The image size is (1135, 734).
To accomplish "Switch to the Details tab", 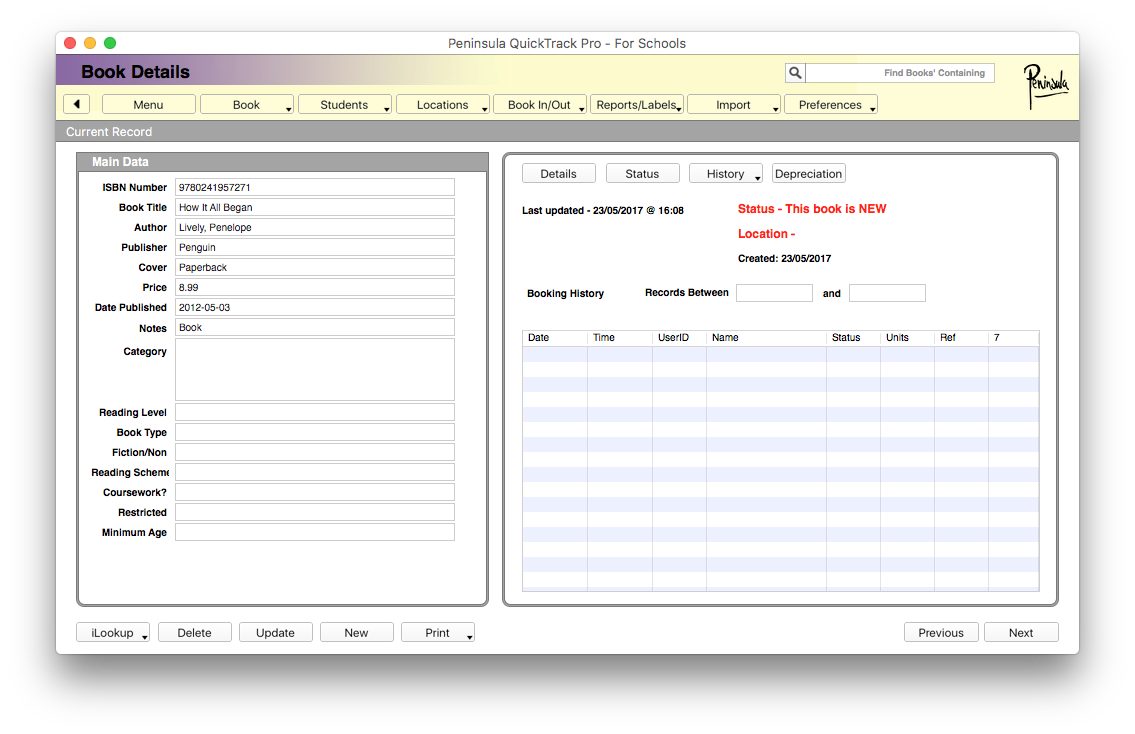I will (559, 174).
